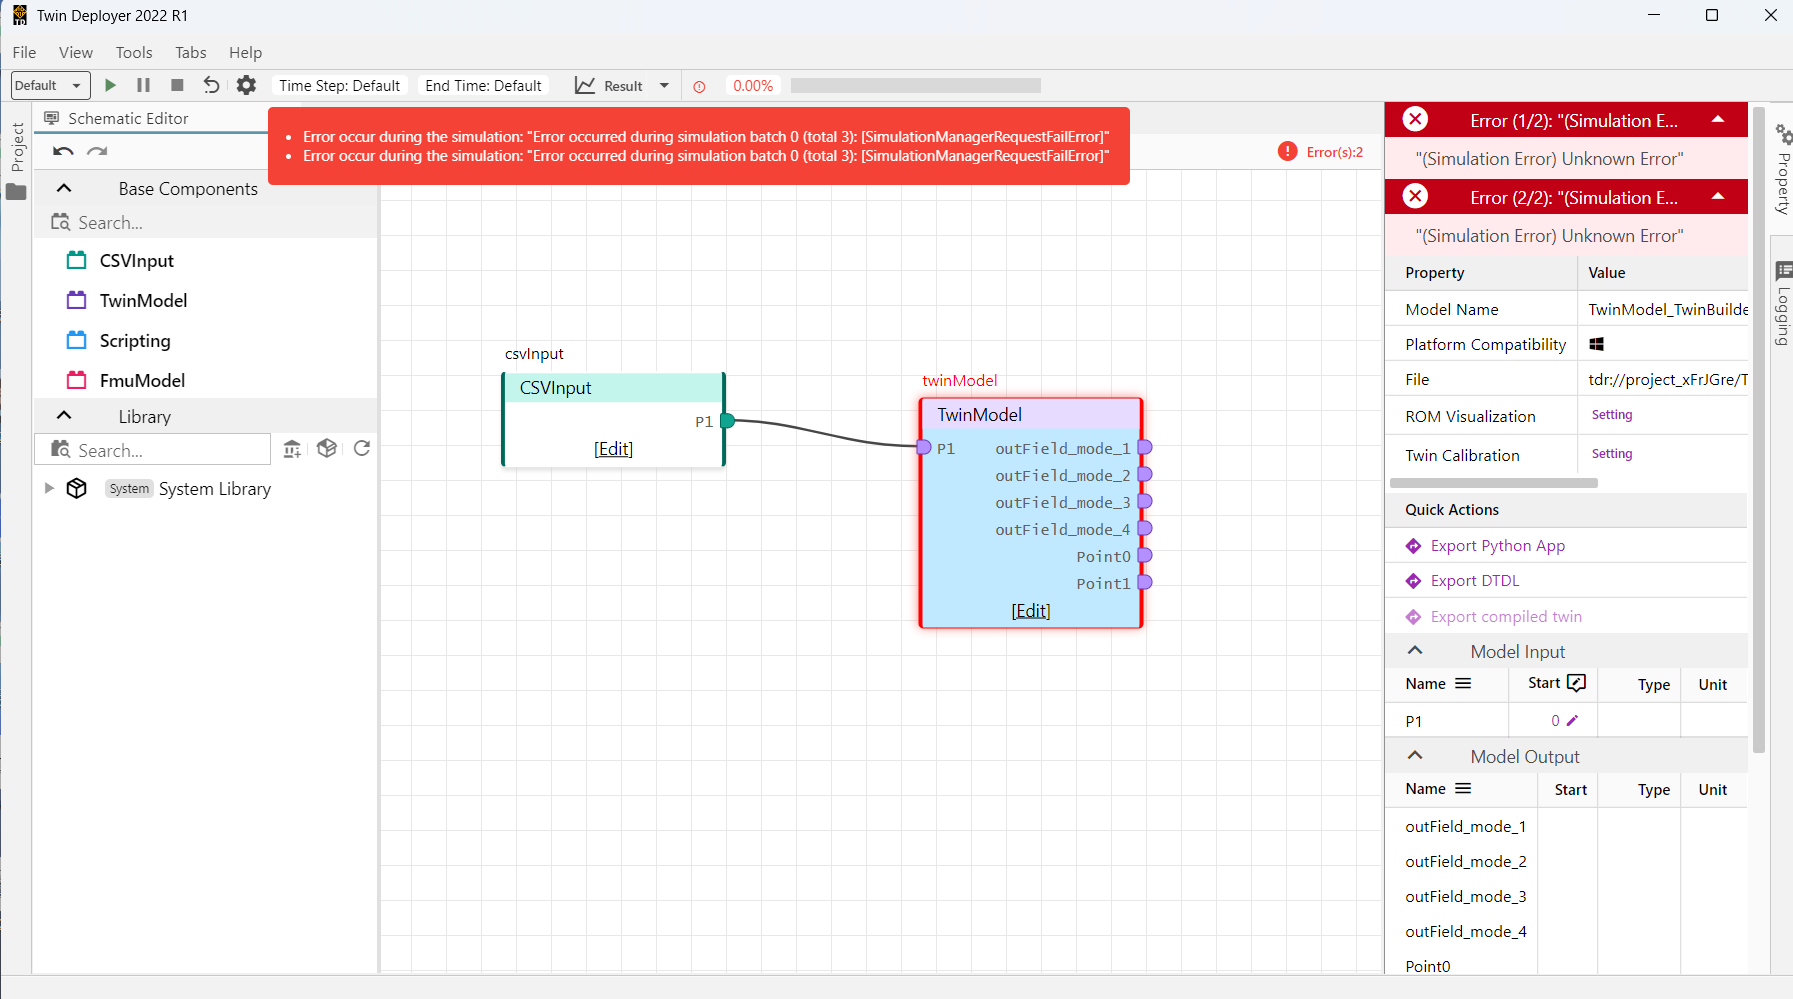Screen dimensions: 1793x999
Task: Click the End Time: Default setting
Action: point(483,86)
